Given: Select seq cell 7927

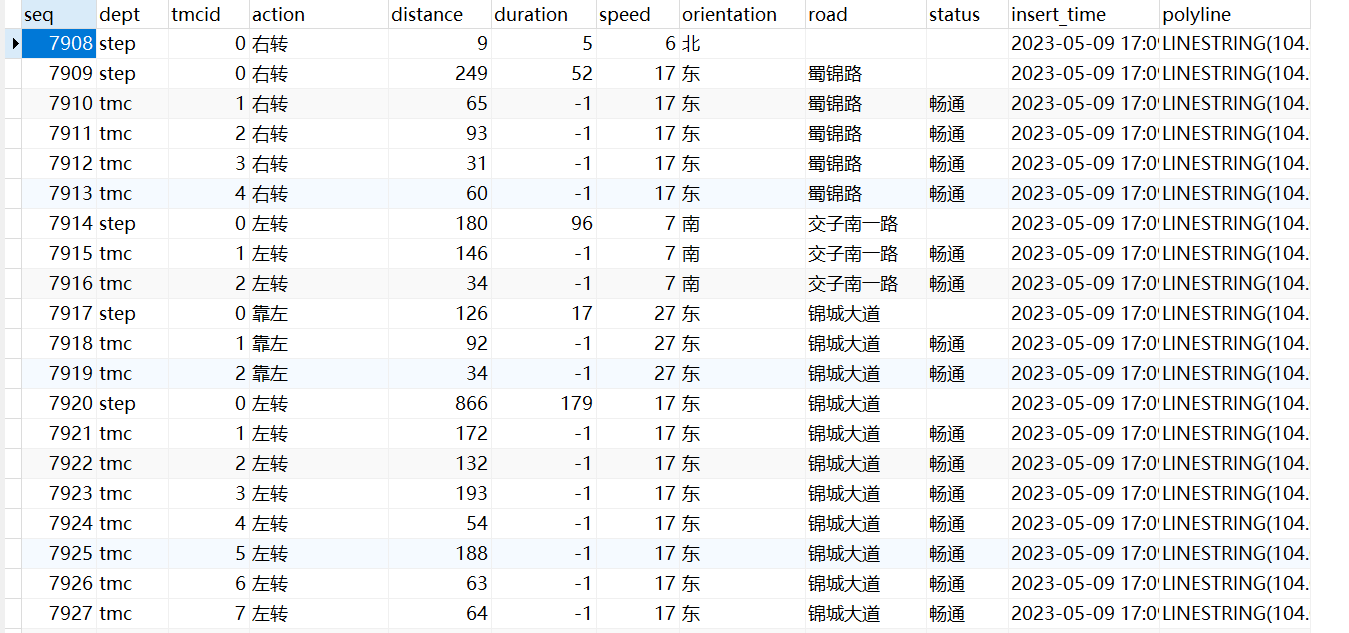Looking at the screenshot, I should (x=59, y=614).
